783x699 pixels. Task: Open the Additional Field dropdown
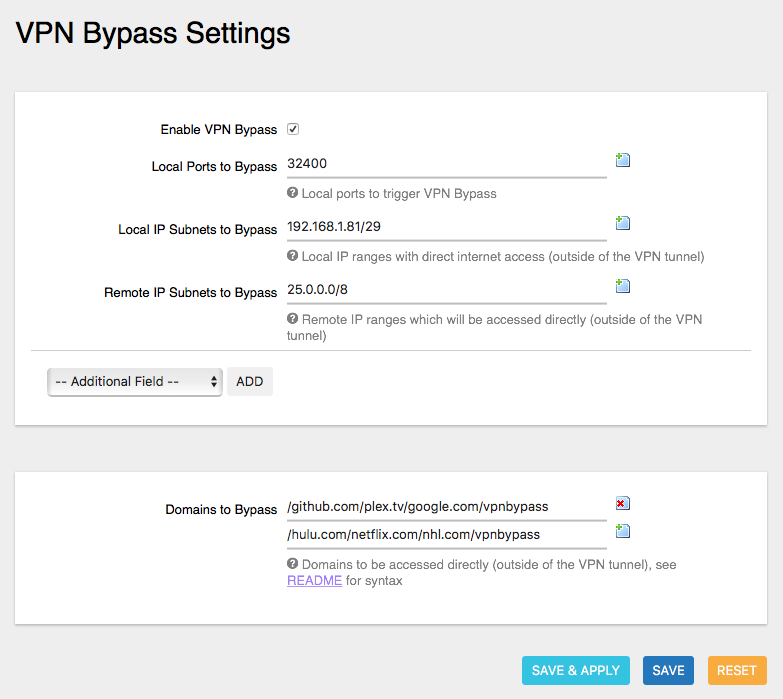(x=134, y=381)
